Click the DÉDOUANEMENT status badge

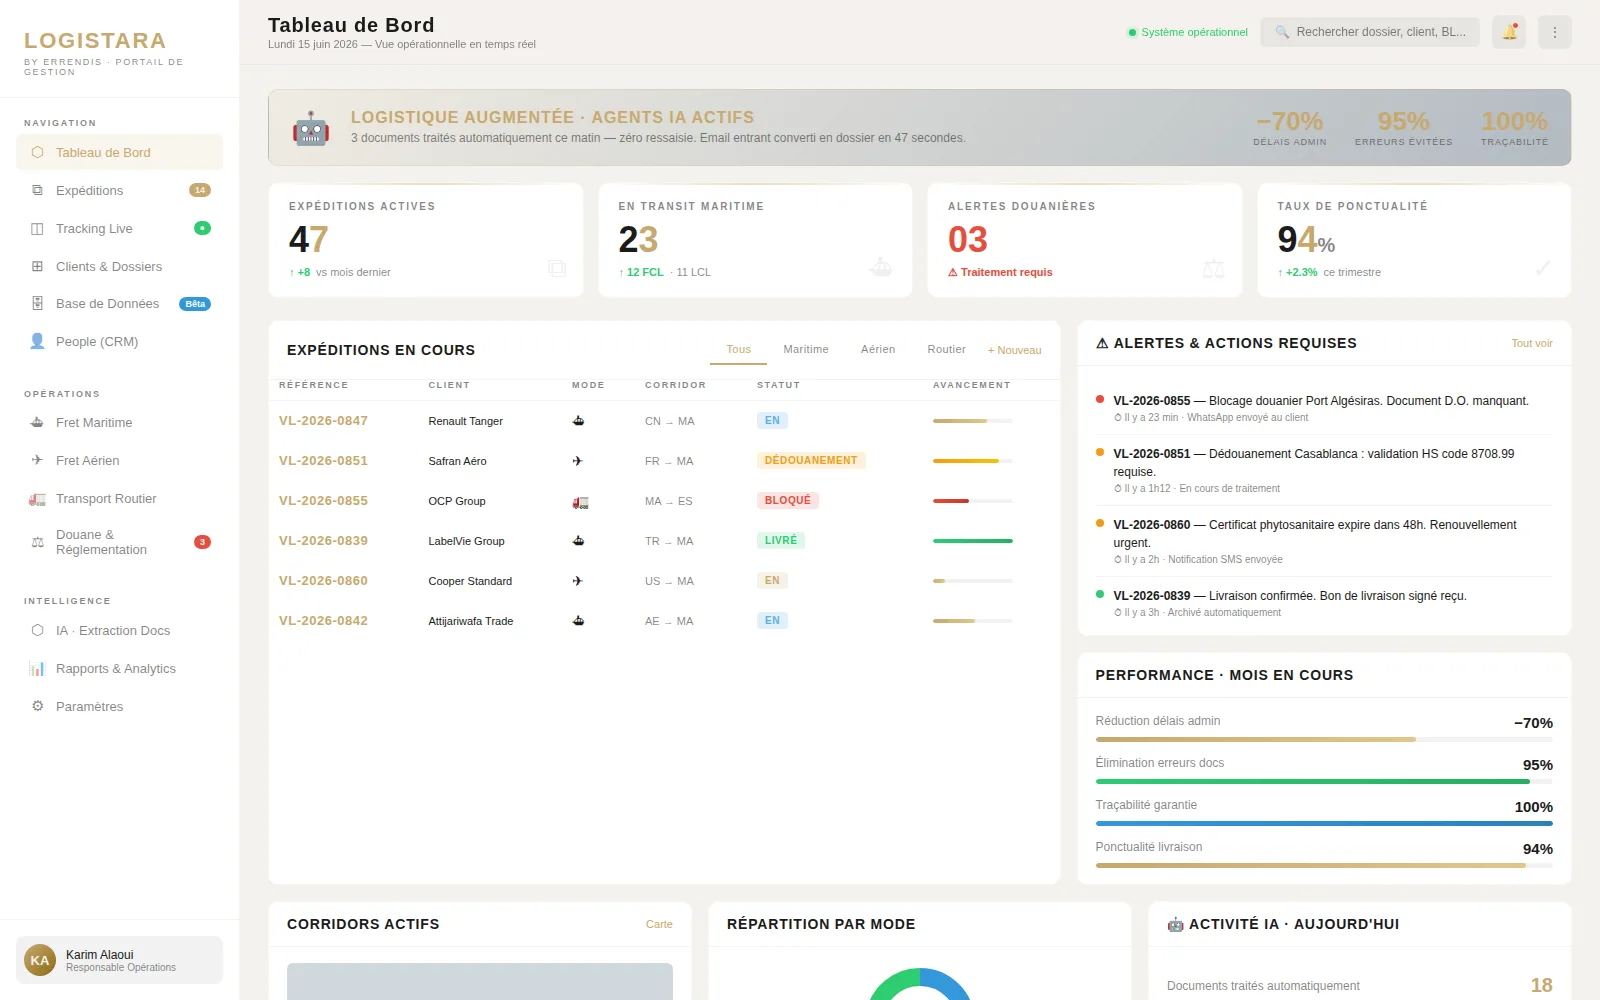811,461
